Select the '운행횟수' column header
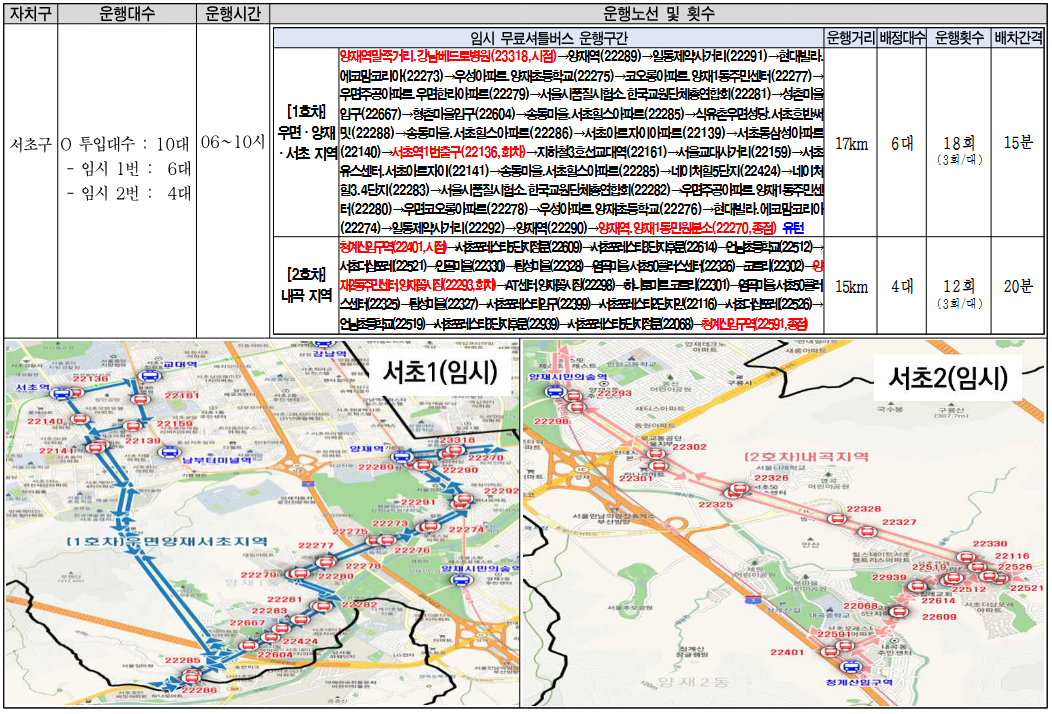The height and width of the screenshot is (714, 1052). click(958, 36)
